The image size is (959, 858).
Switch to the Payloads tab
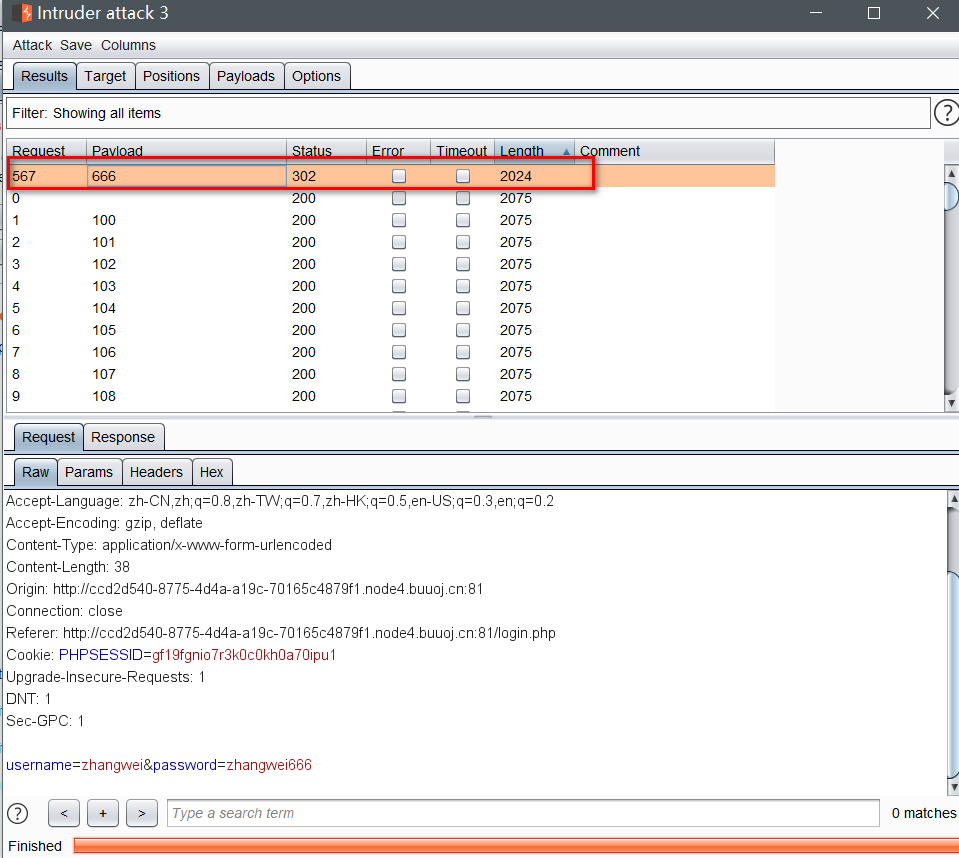click(x=246, y=76)
